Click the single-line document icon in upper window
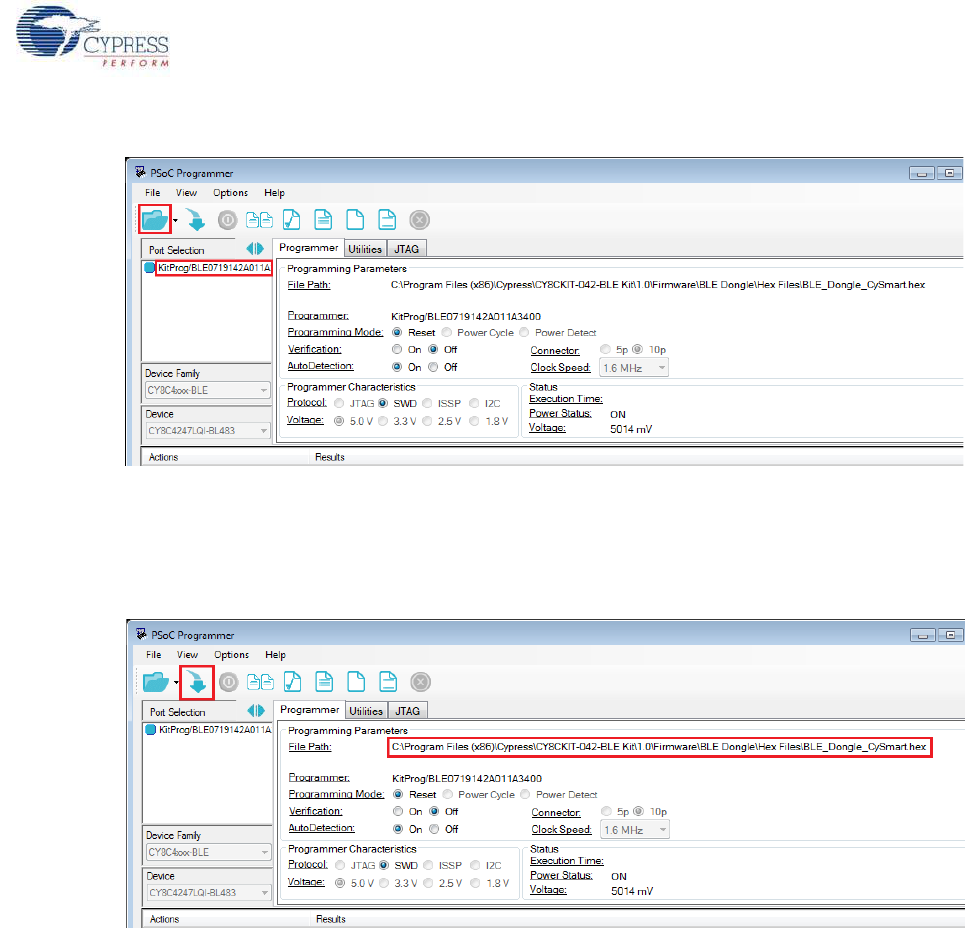The width and height of the screenshot is (965, 928). [387, 220]
